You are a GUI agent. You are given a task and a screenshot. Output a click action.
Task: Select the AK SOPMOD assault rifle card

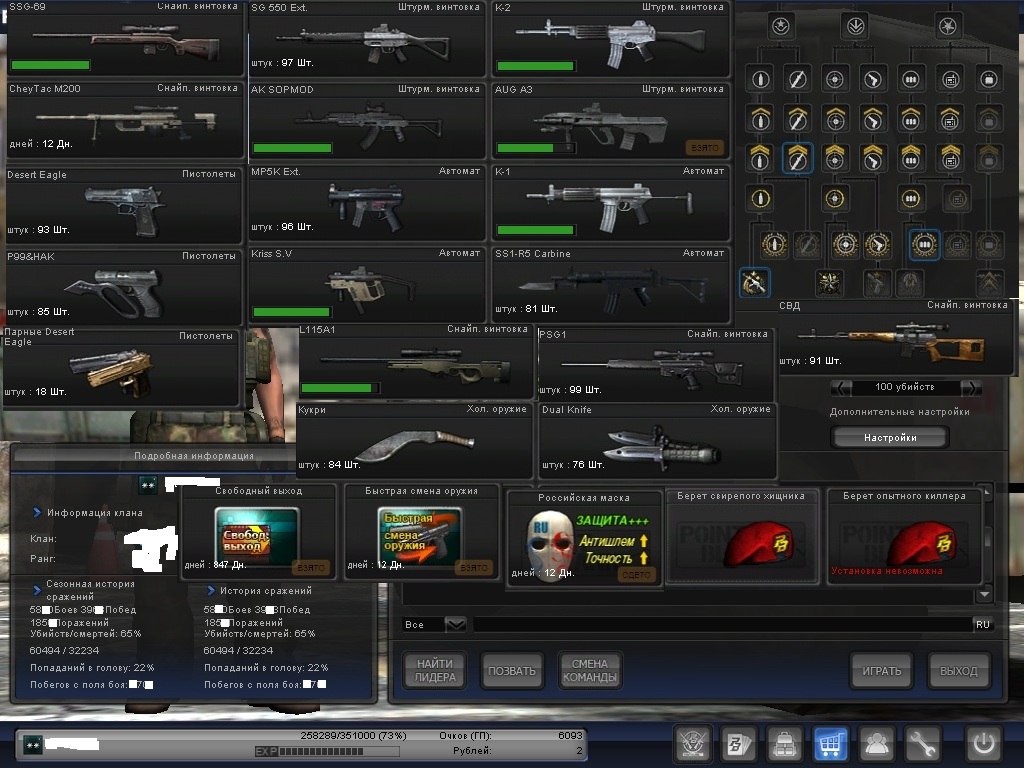click(x=367, y=121)
